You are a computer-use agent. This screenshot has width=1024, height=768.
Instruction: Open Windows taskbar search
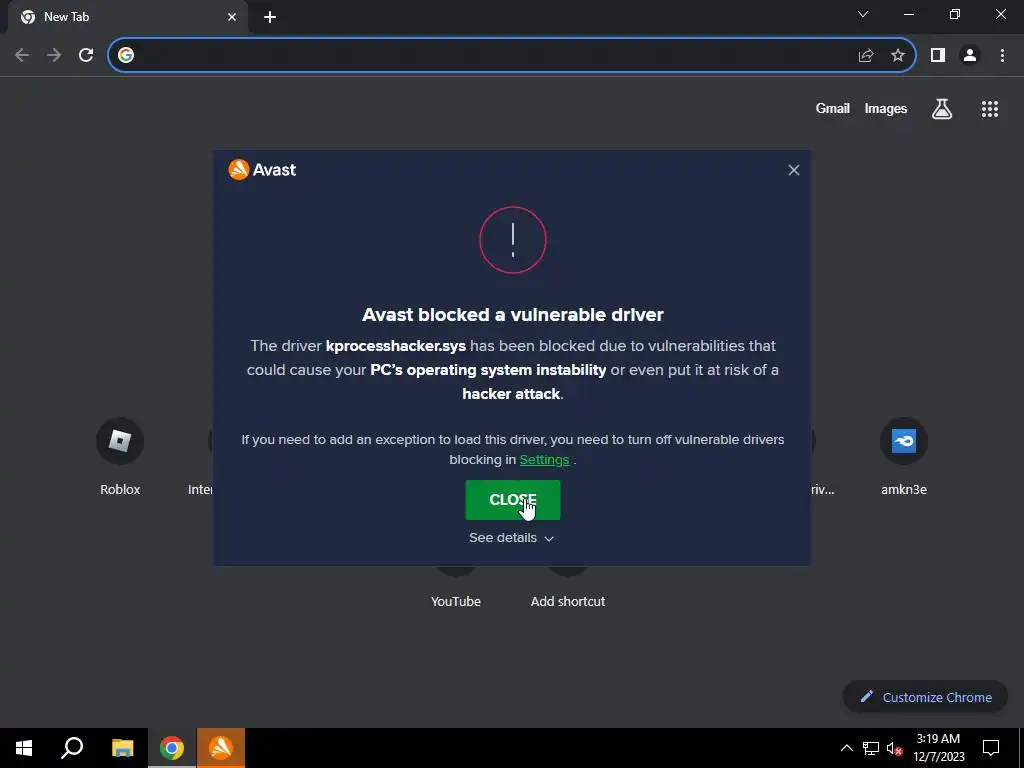click(72, 748)
